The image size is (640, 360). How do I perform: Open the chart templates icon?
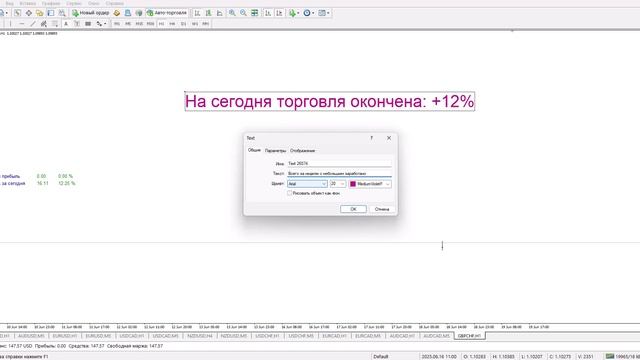[x=322, y=13]
